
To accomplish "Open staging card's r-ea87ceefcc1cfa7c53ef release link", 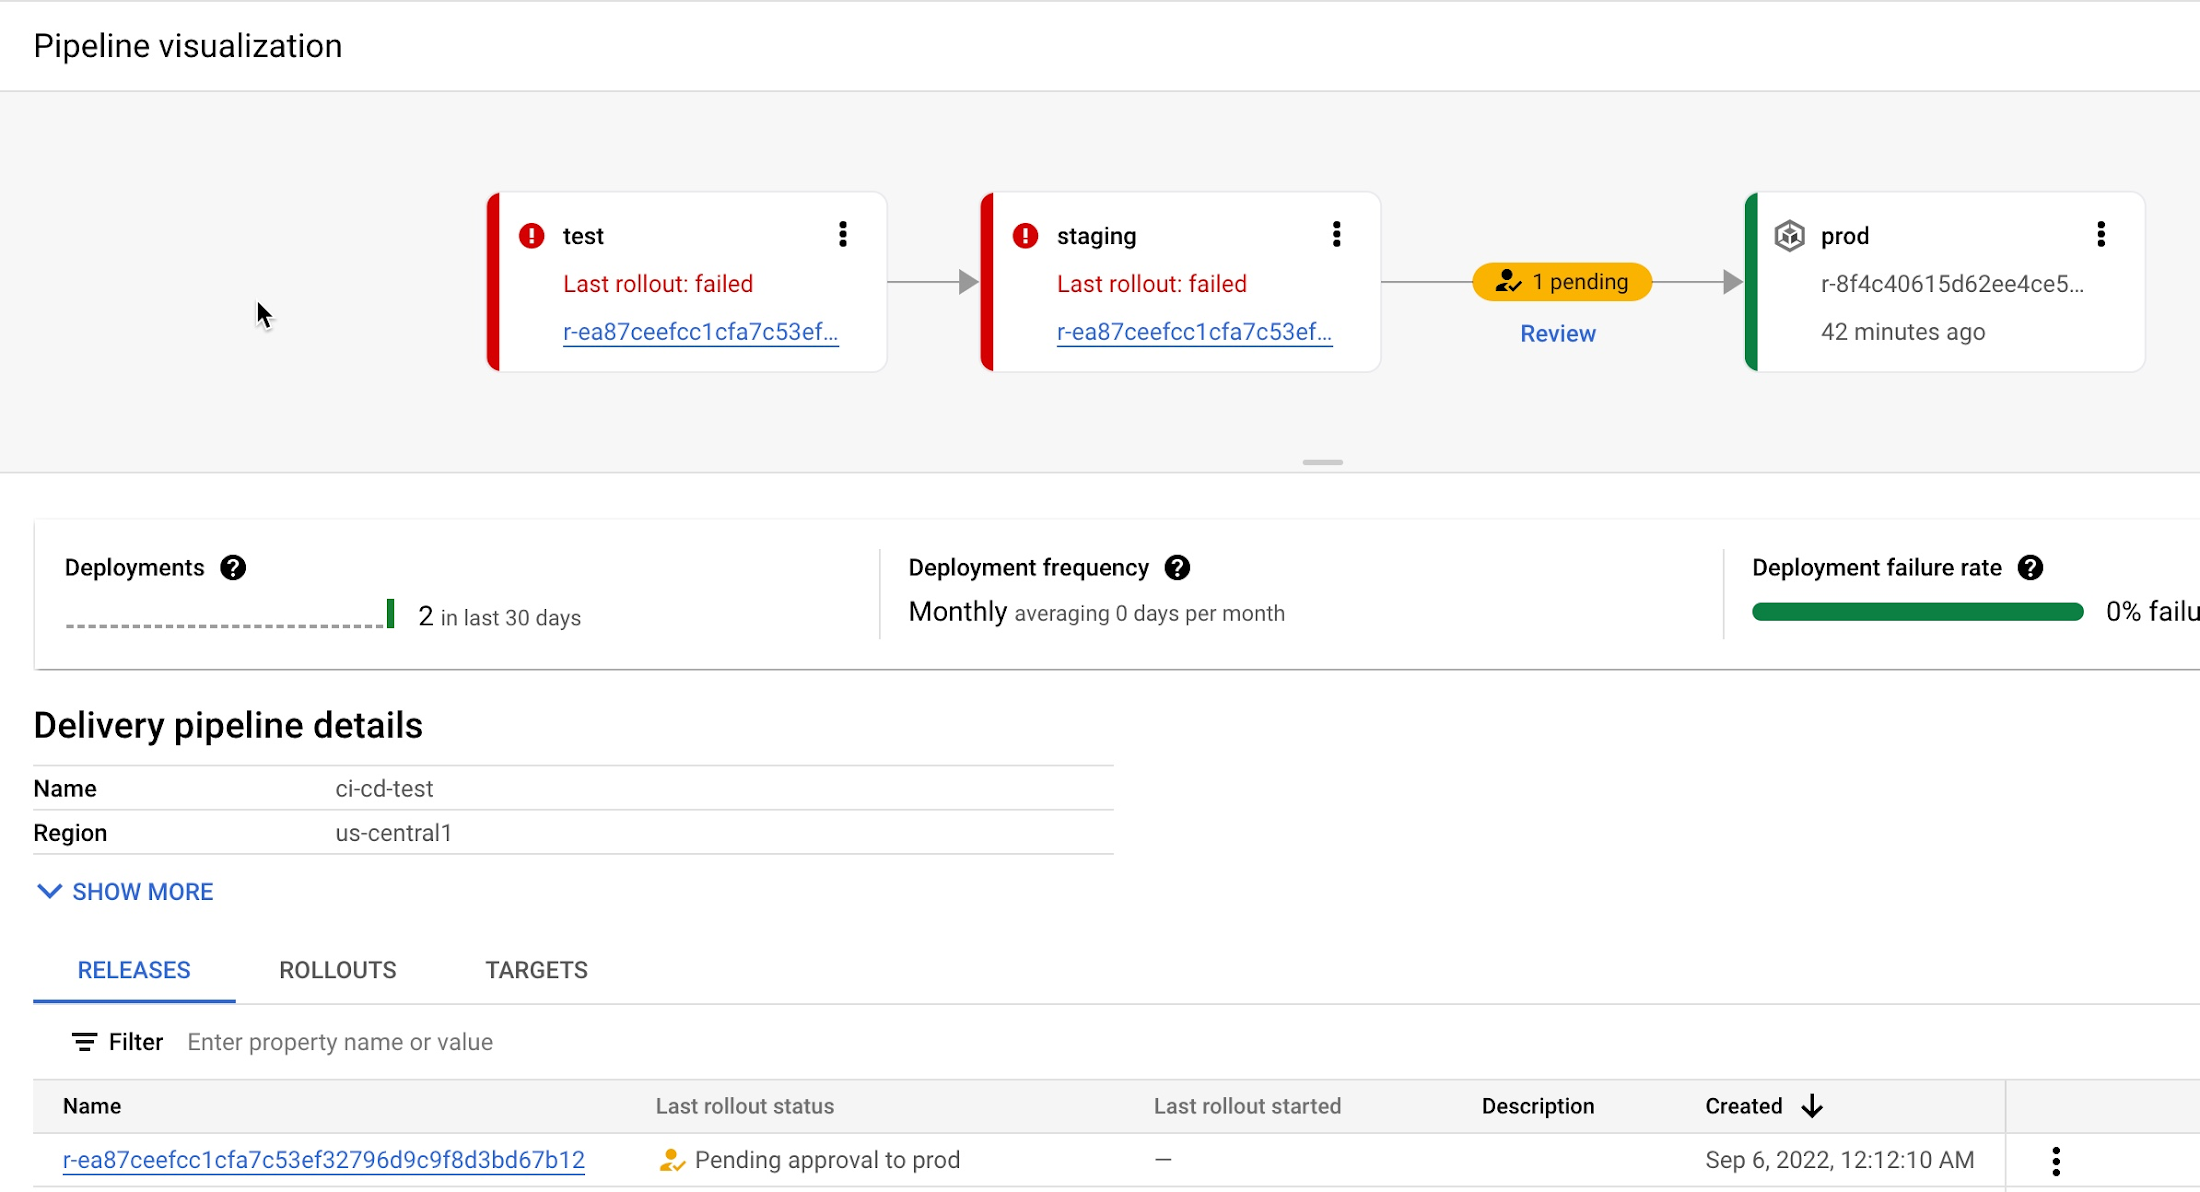I will pyautogui.click(x=1194, y=332).
